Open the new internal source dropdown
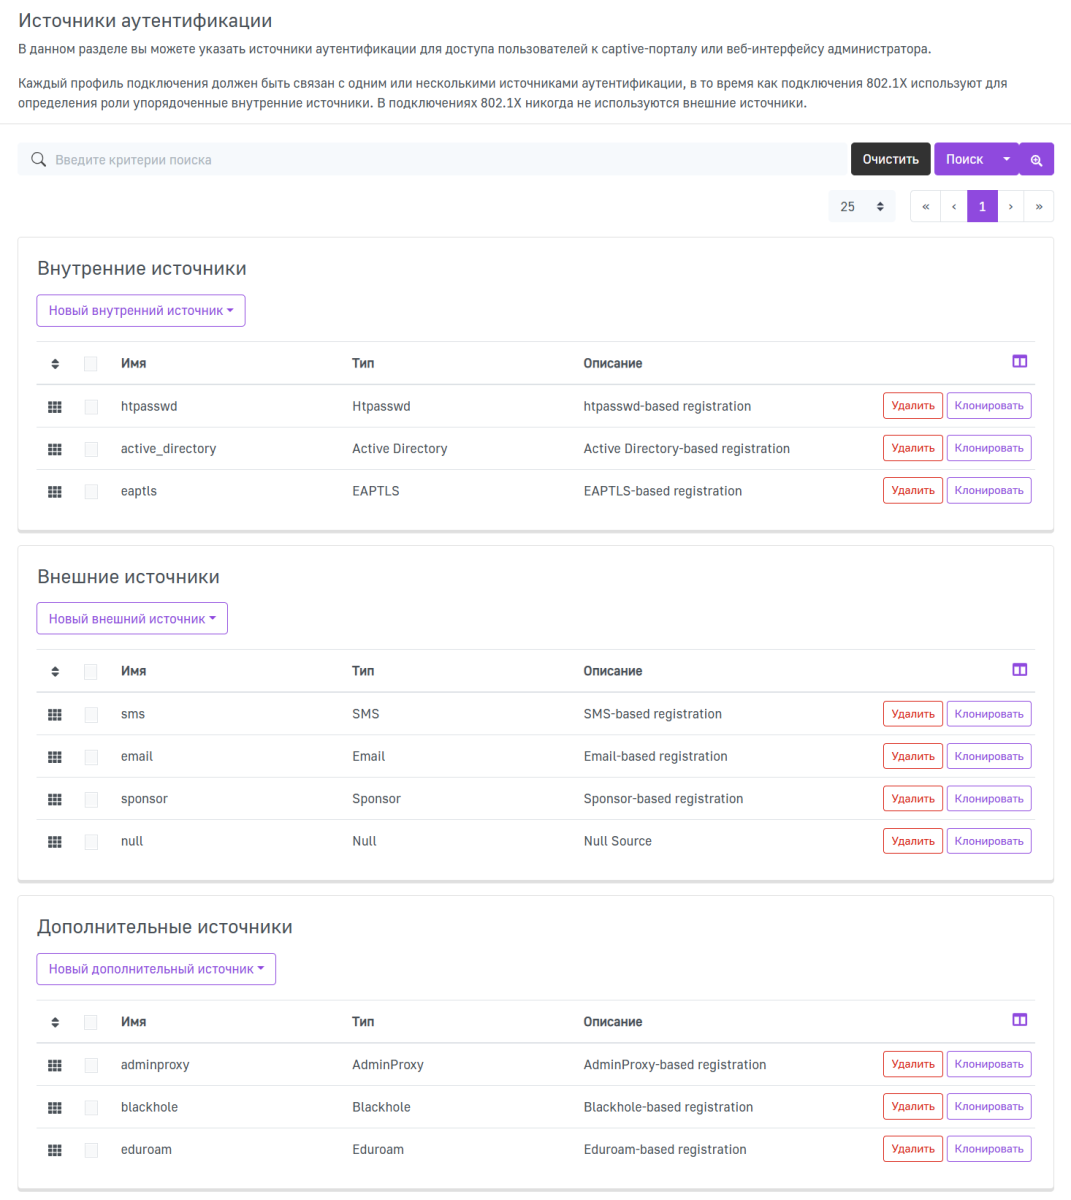This screenshot has height=1200, width=1071. pos(141,311)
